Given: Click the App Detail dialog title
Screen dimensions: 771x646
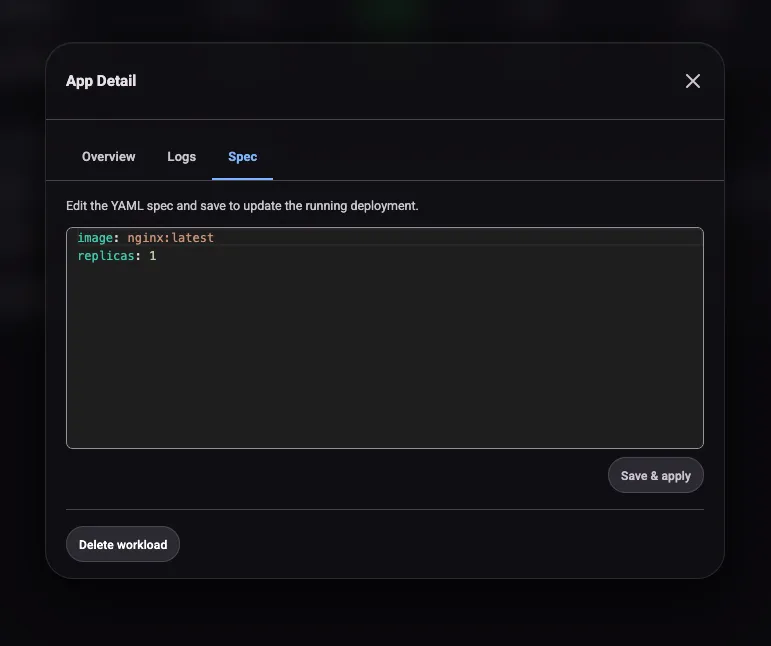Looking at the screenshot, I should click(x=101, y=81).
